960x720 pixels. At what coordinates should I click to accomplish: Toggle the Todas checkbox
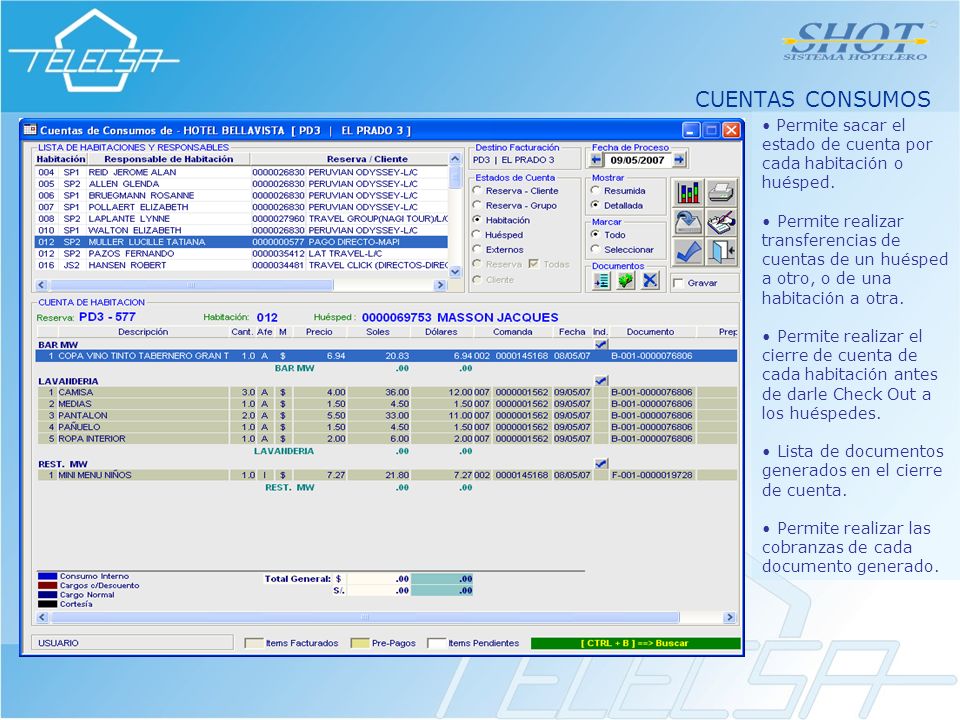(x=533, y=264)
